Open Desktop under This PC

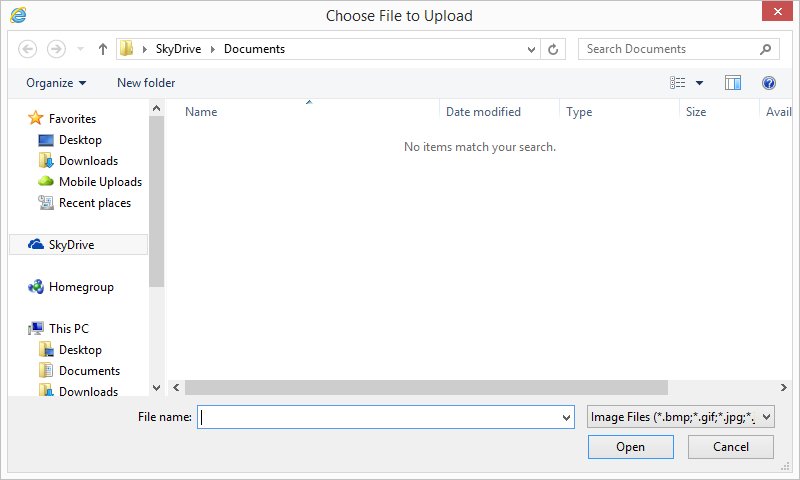pyautogui.click(x=80, y=350)
